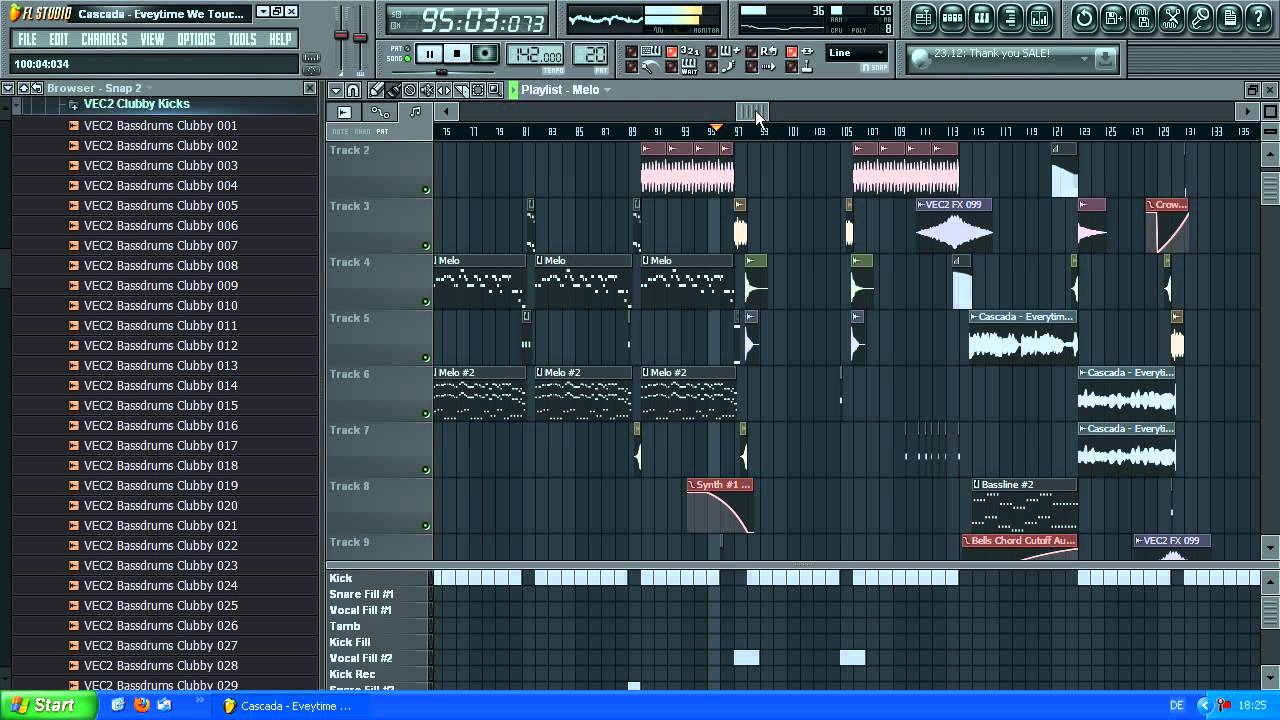Click the news download icon
The width and height of the screenshot is (1280, 720).
[x=1105, y=58]
